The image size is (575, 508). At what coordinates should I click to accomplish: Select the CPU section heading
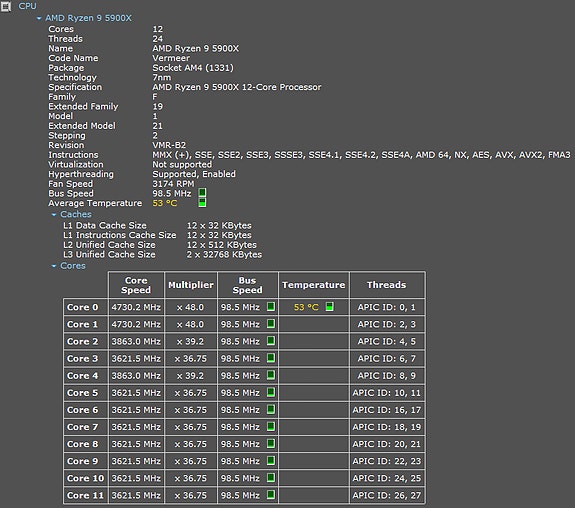click(28, 6)
